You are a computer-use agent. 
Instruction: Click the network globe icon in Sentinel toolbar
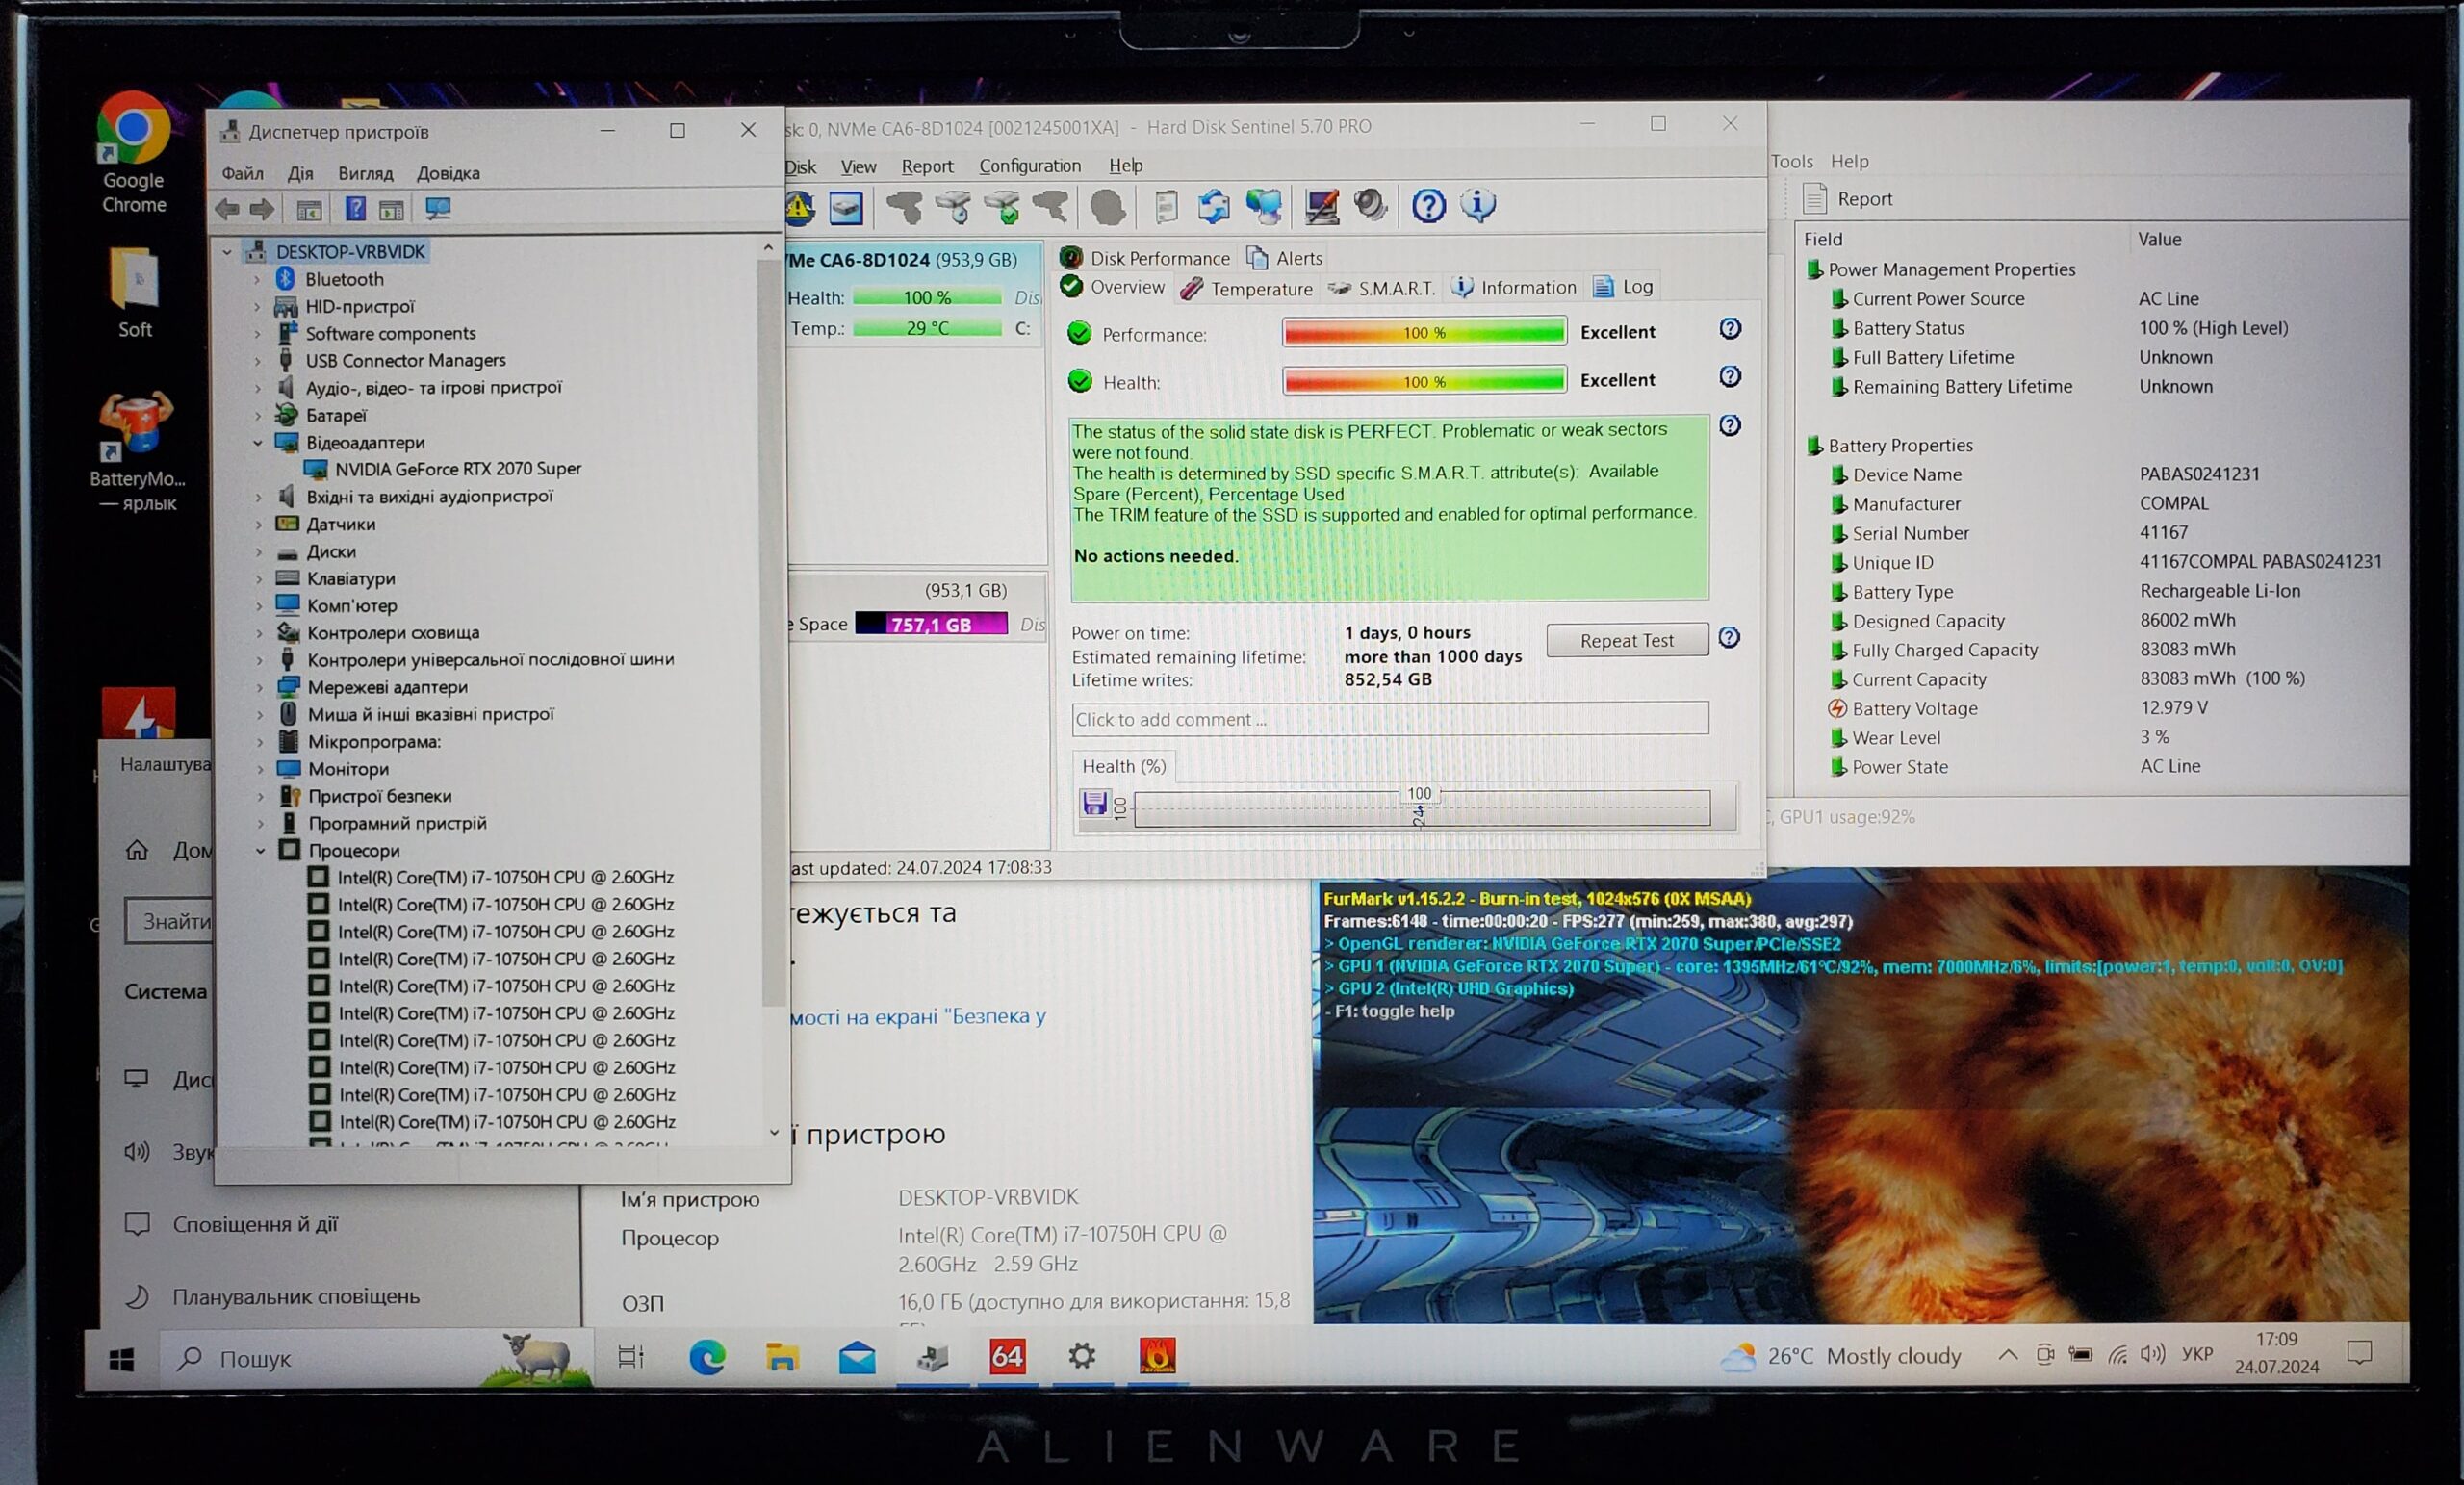1264,207
